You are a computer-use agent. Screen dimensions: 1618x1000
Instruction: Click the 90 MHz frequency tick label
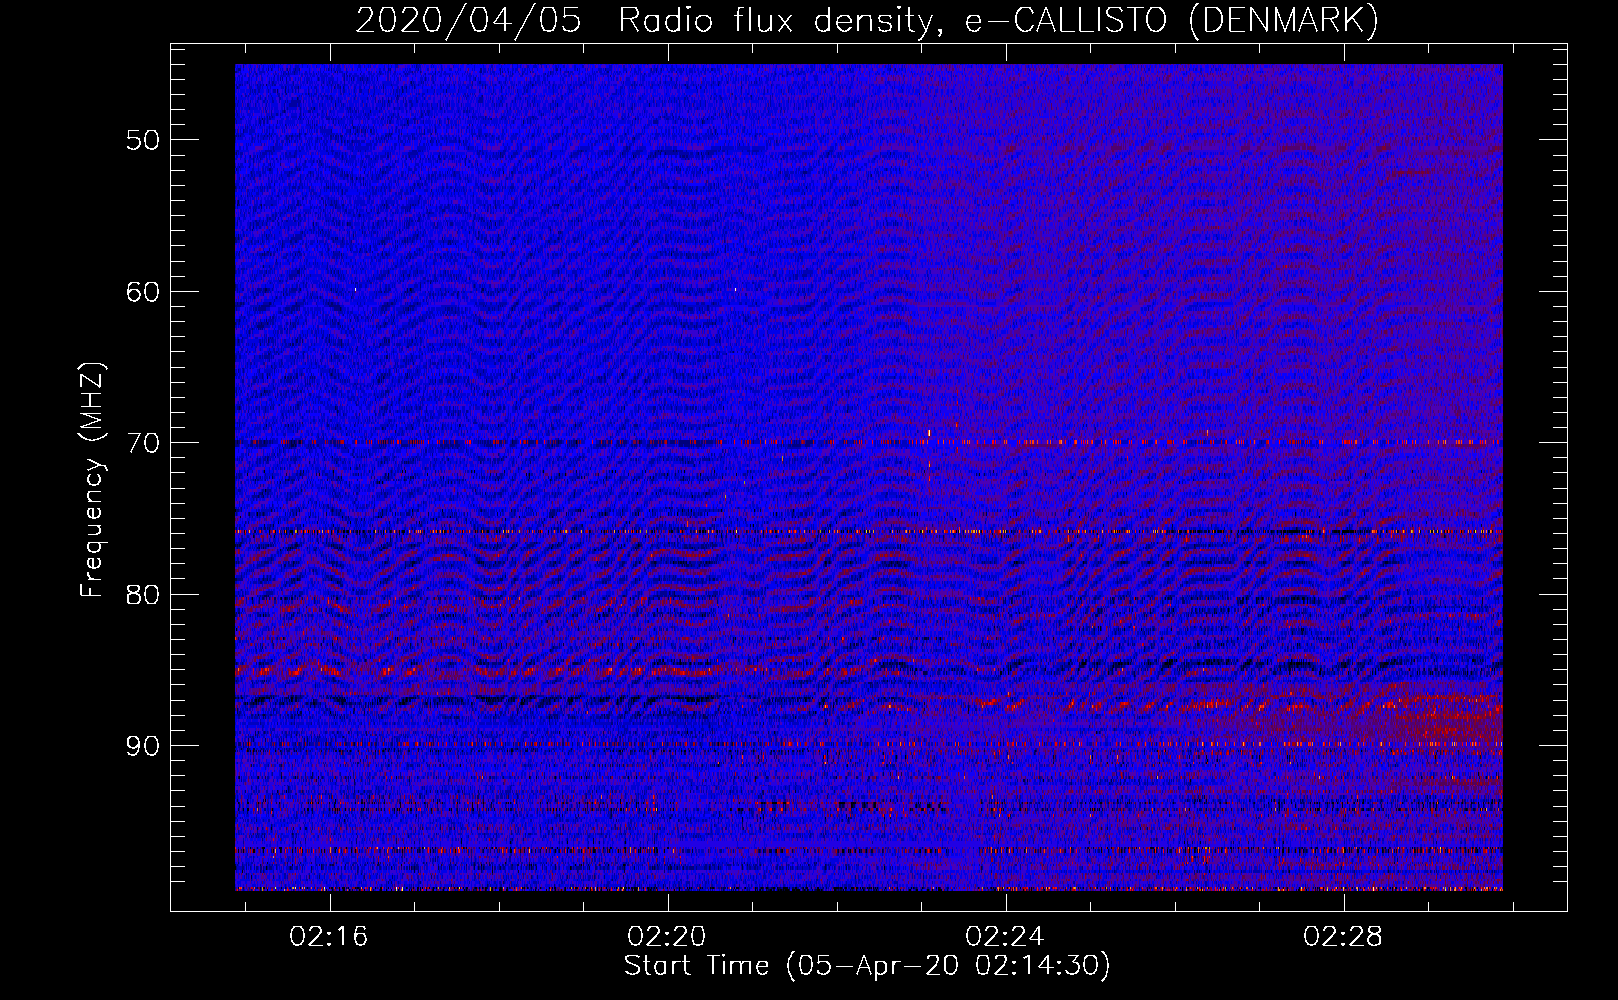(x=142, y=747)
